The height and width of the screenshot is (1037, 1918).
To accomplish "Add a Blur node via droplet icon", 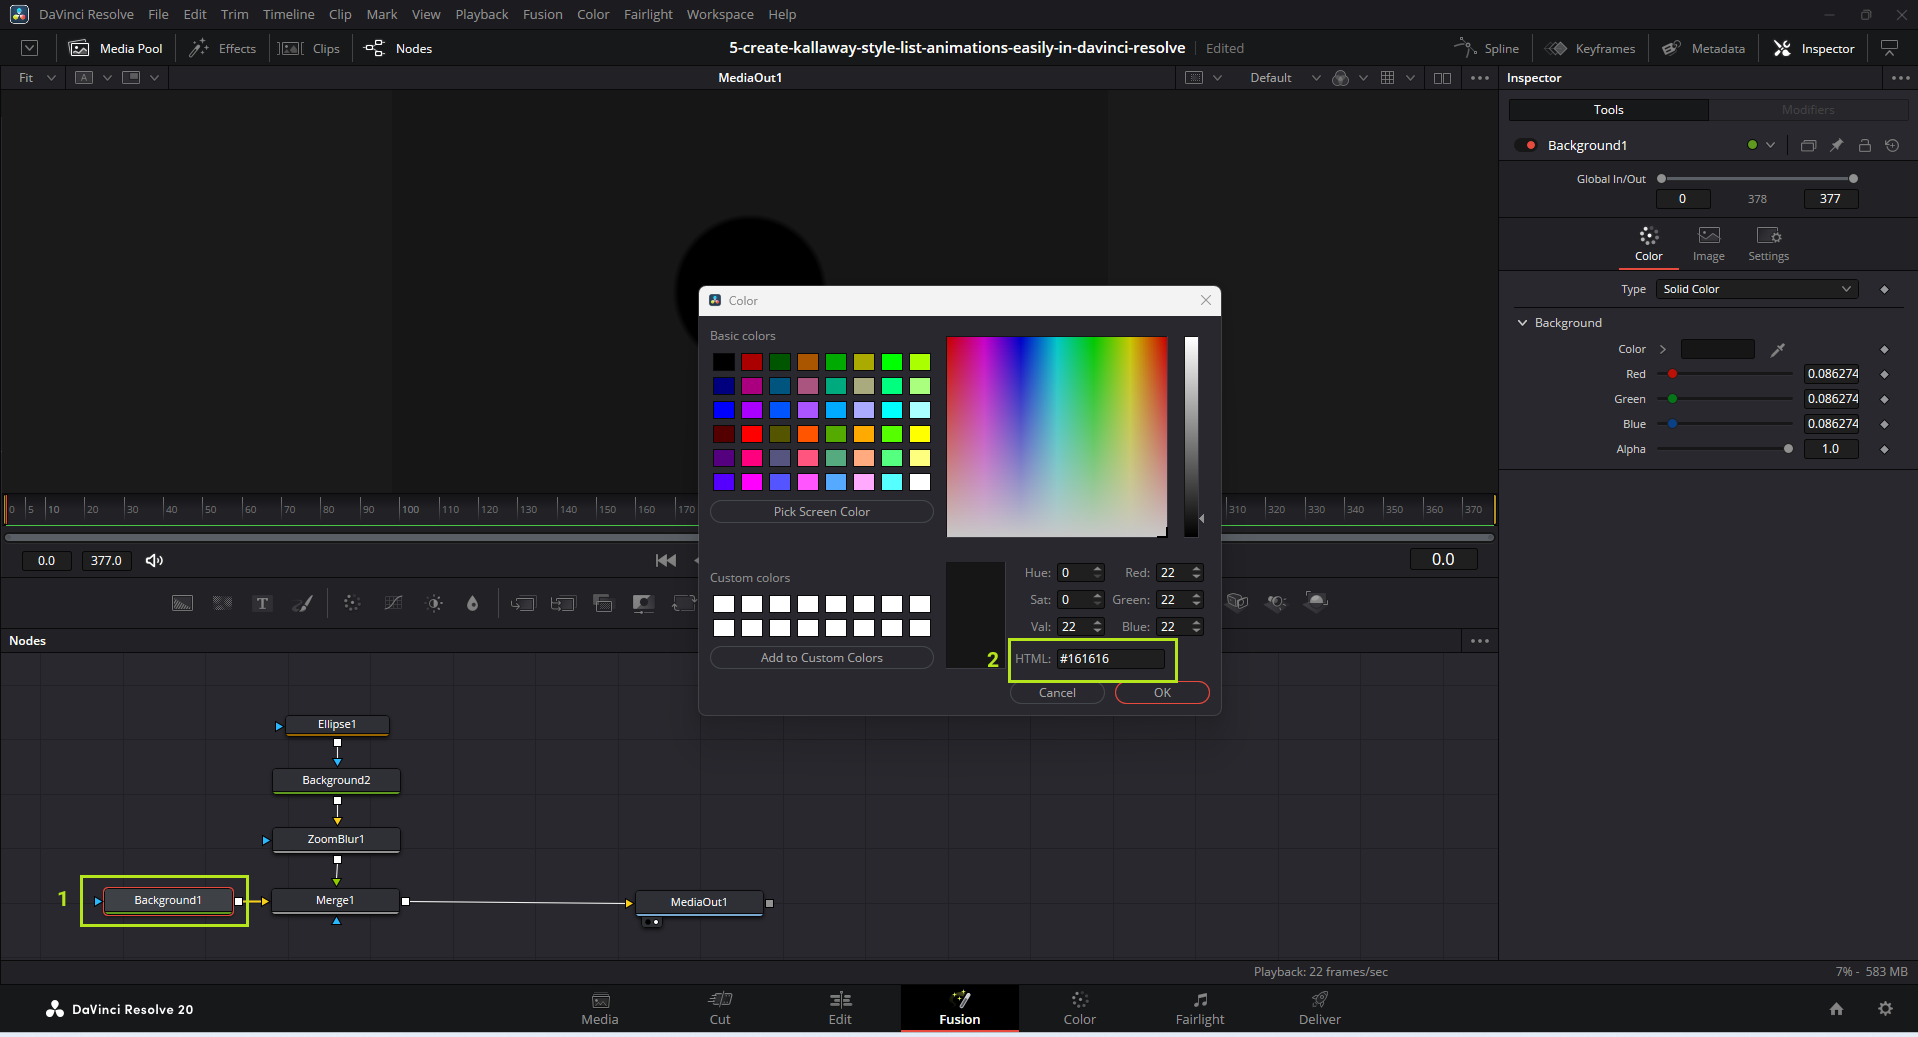I will click(x=472, y=603).
